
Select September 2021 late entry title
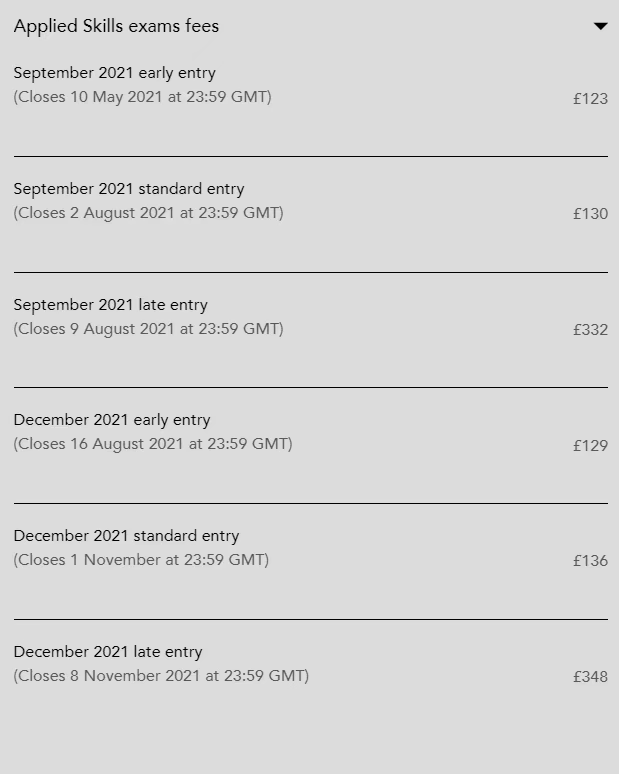[110, 305]
